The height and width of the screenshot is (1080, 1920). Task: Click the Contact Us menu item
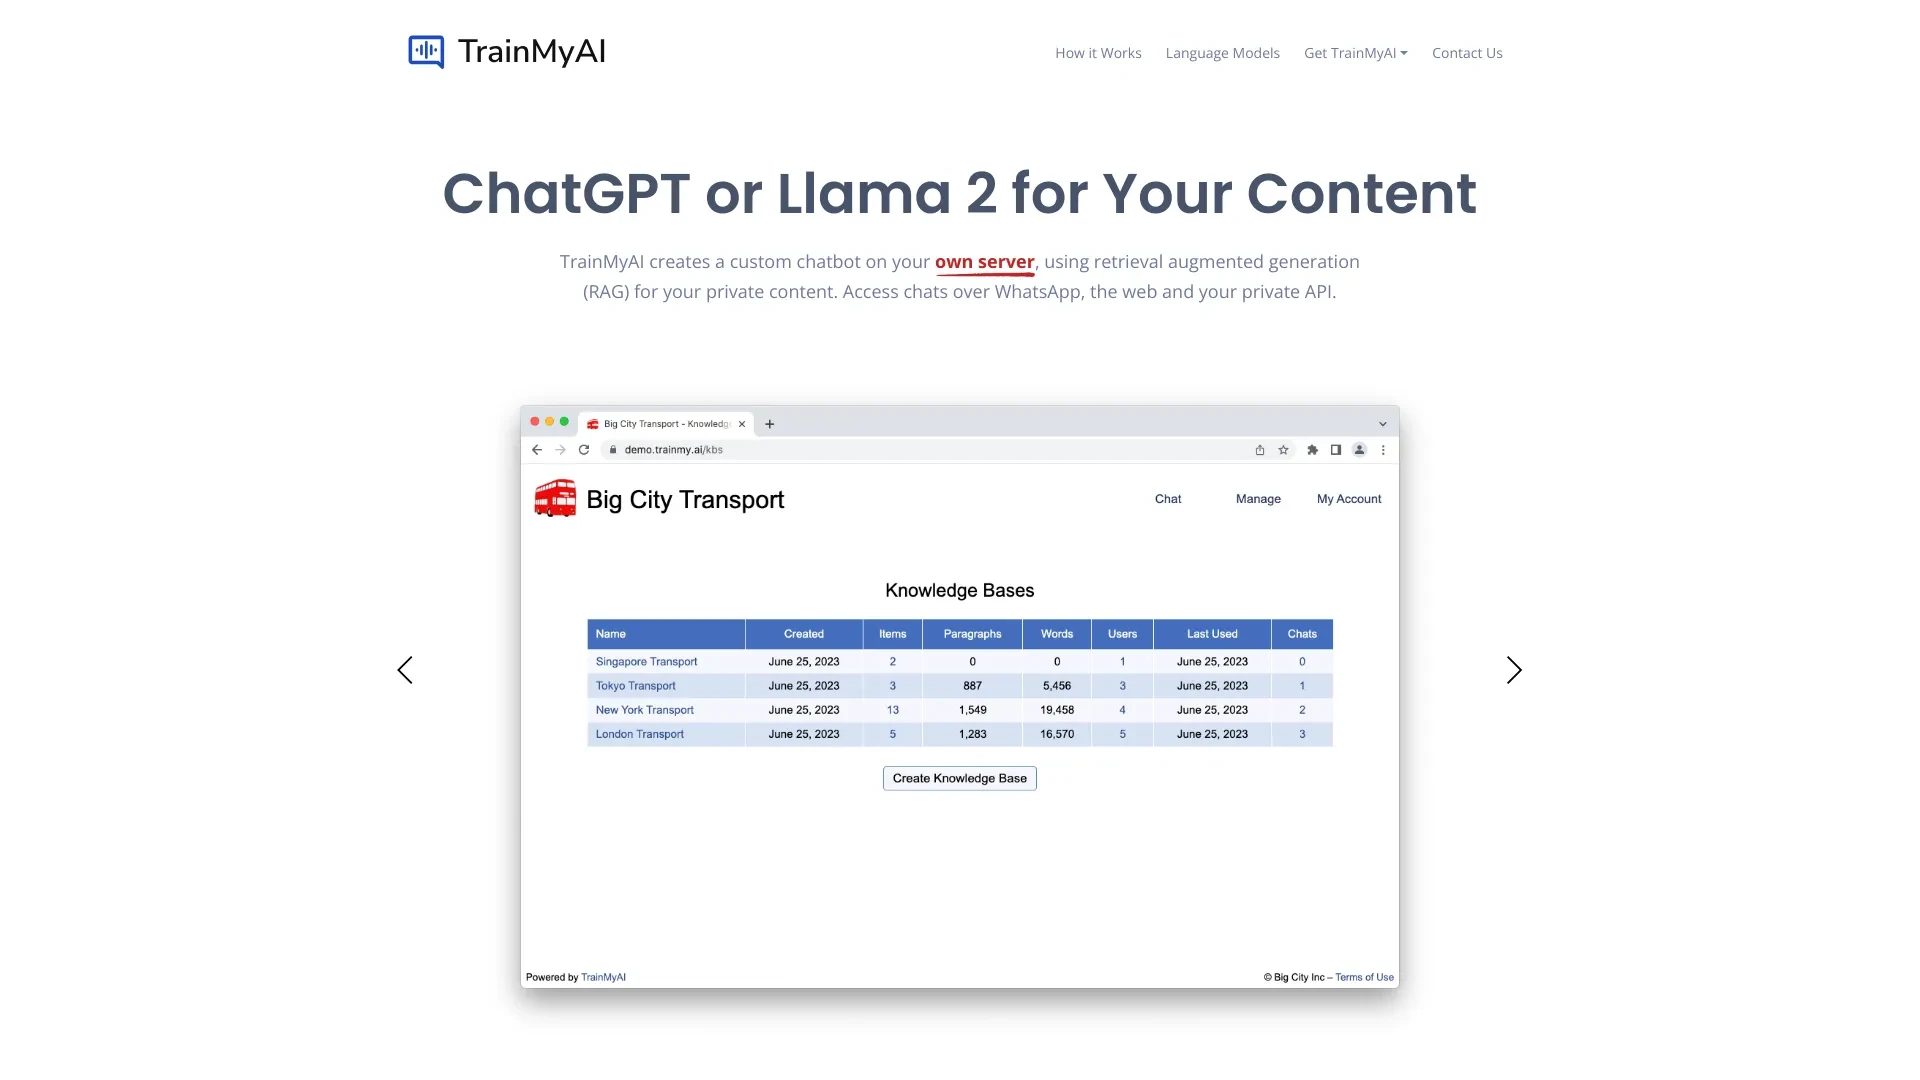1468,51
